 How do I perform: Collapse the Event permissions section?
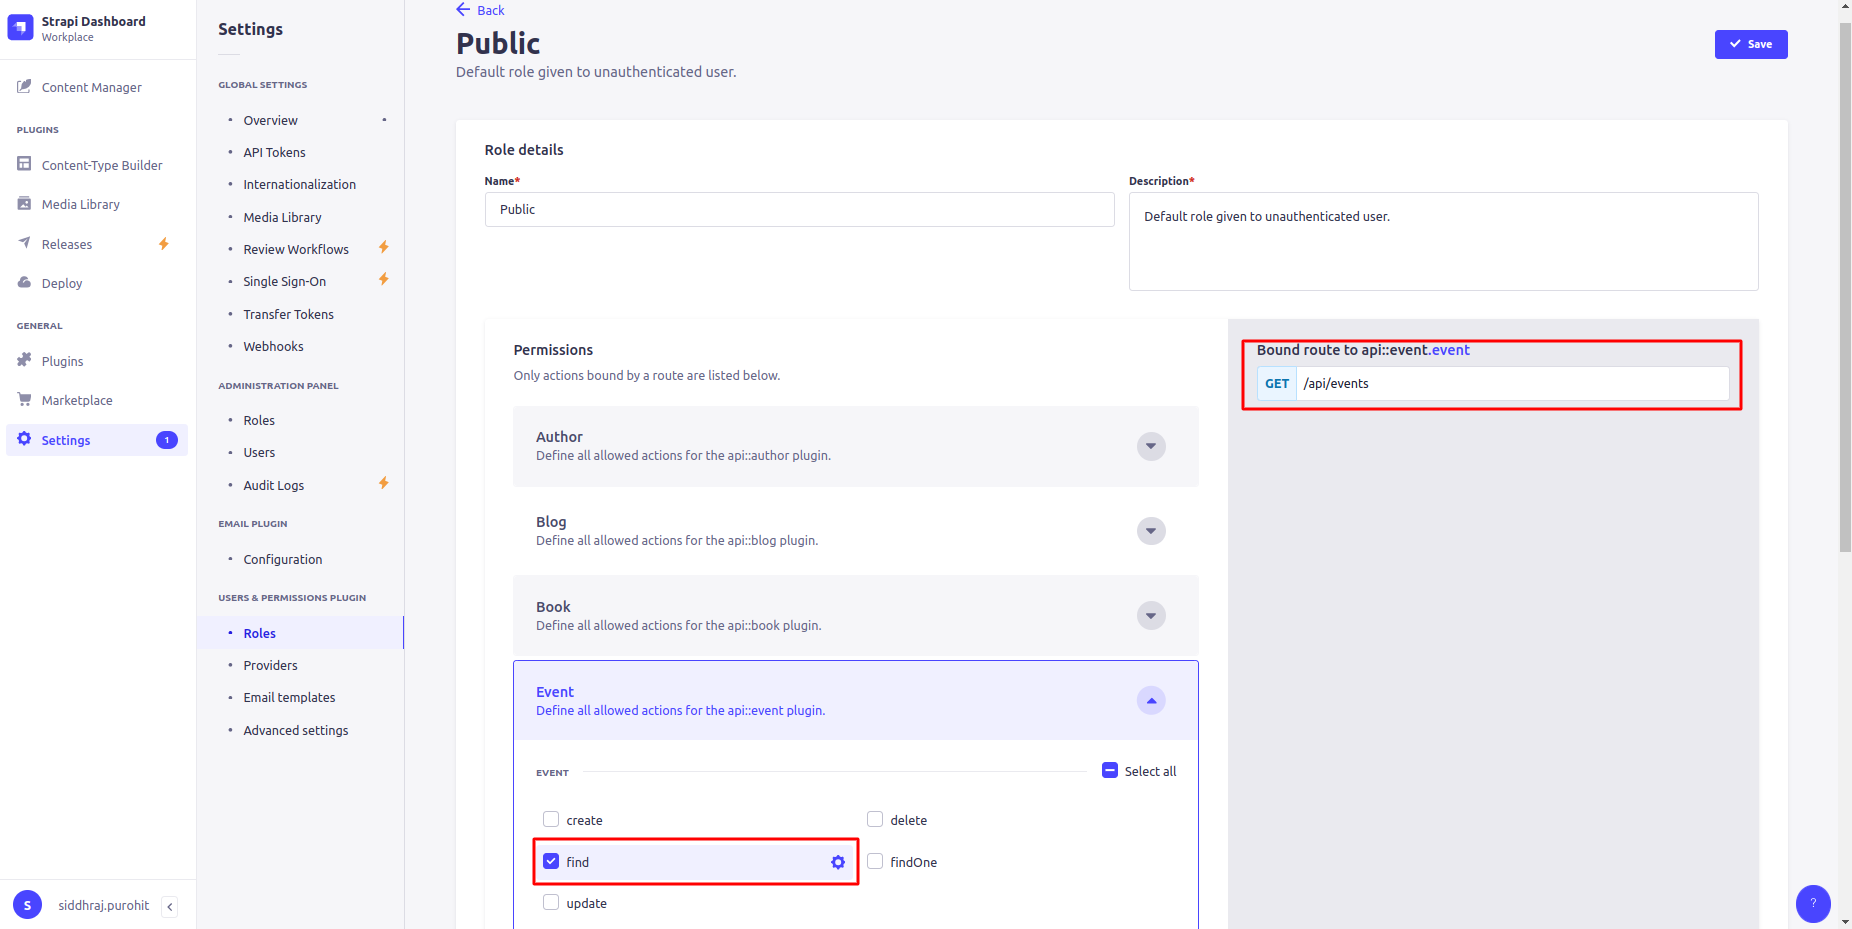tap(1150, 700)
